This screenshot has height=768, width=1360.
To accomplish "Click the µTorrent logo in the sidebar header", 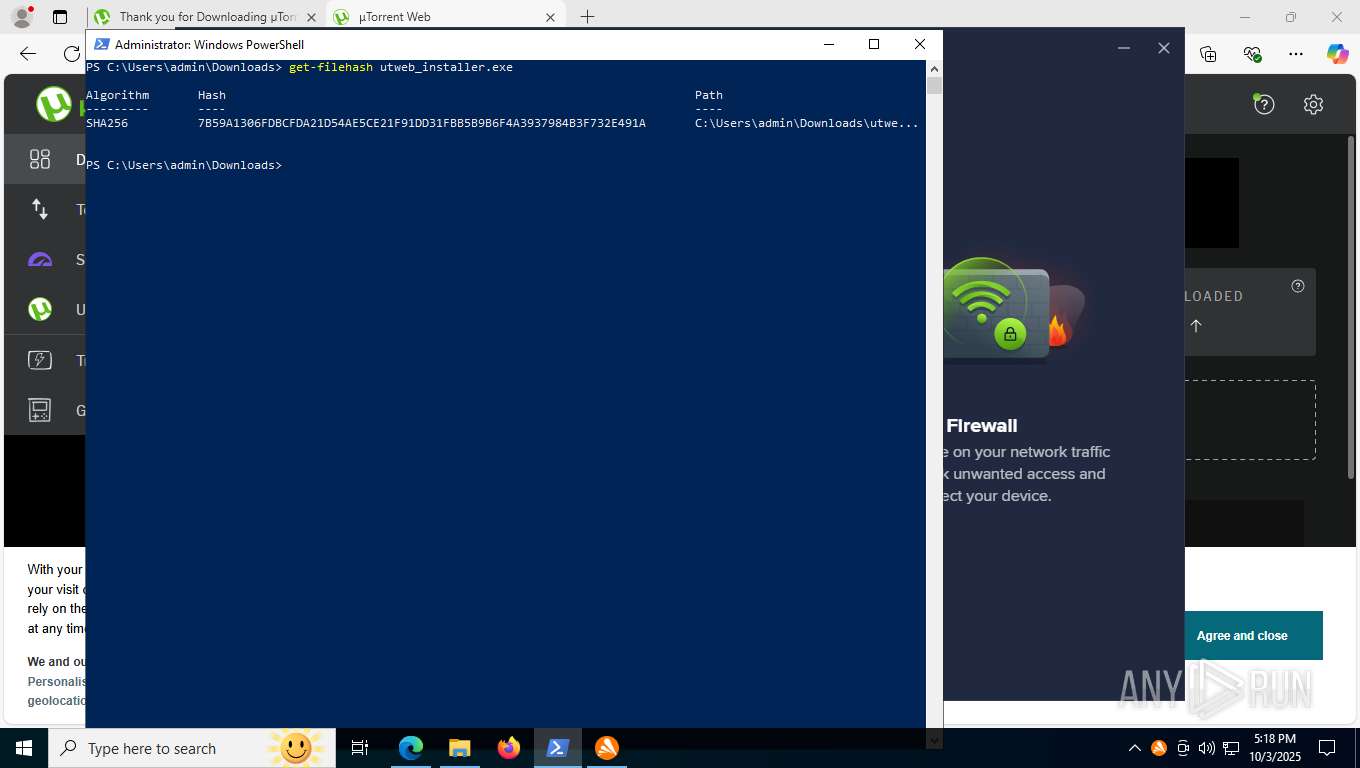I will [54, 104].
